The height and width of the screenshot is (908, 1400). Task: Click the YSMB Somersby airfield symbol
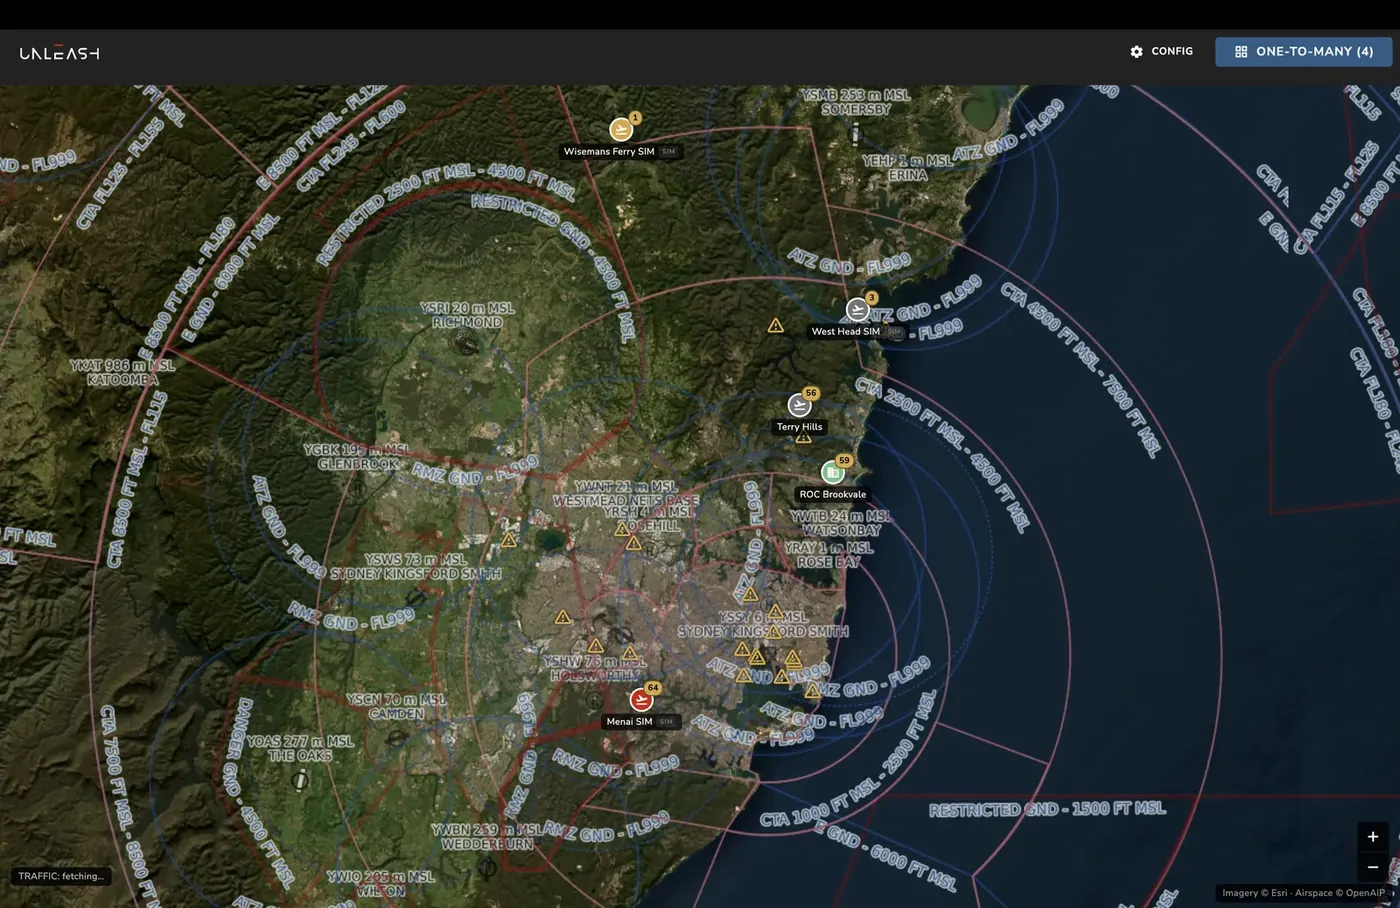point(855,133)
